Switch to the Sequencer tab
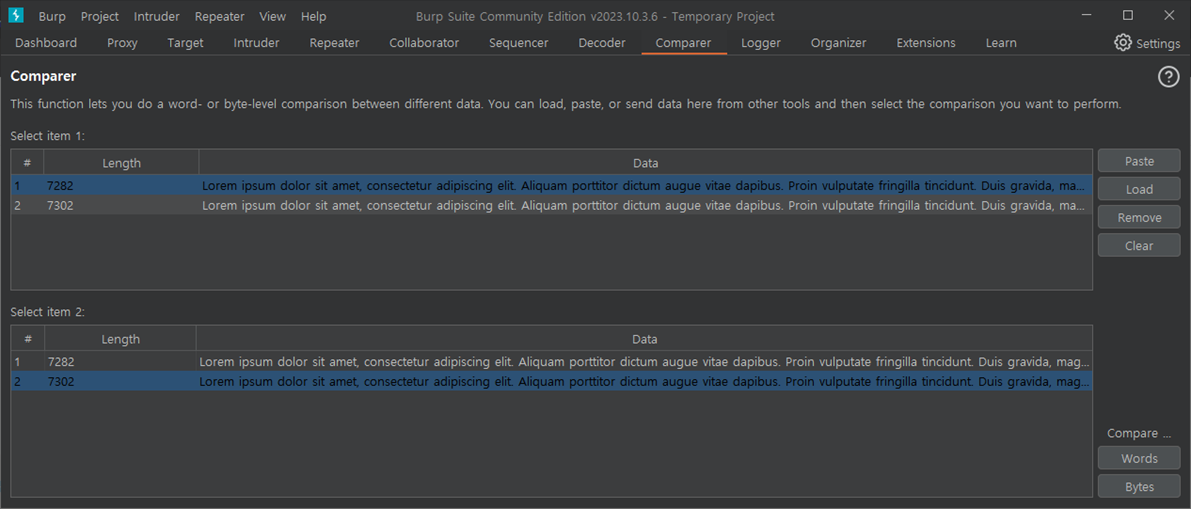This screenshot has height=509, width=1191. (x=519, y=43)
